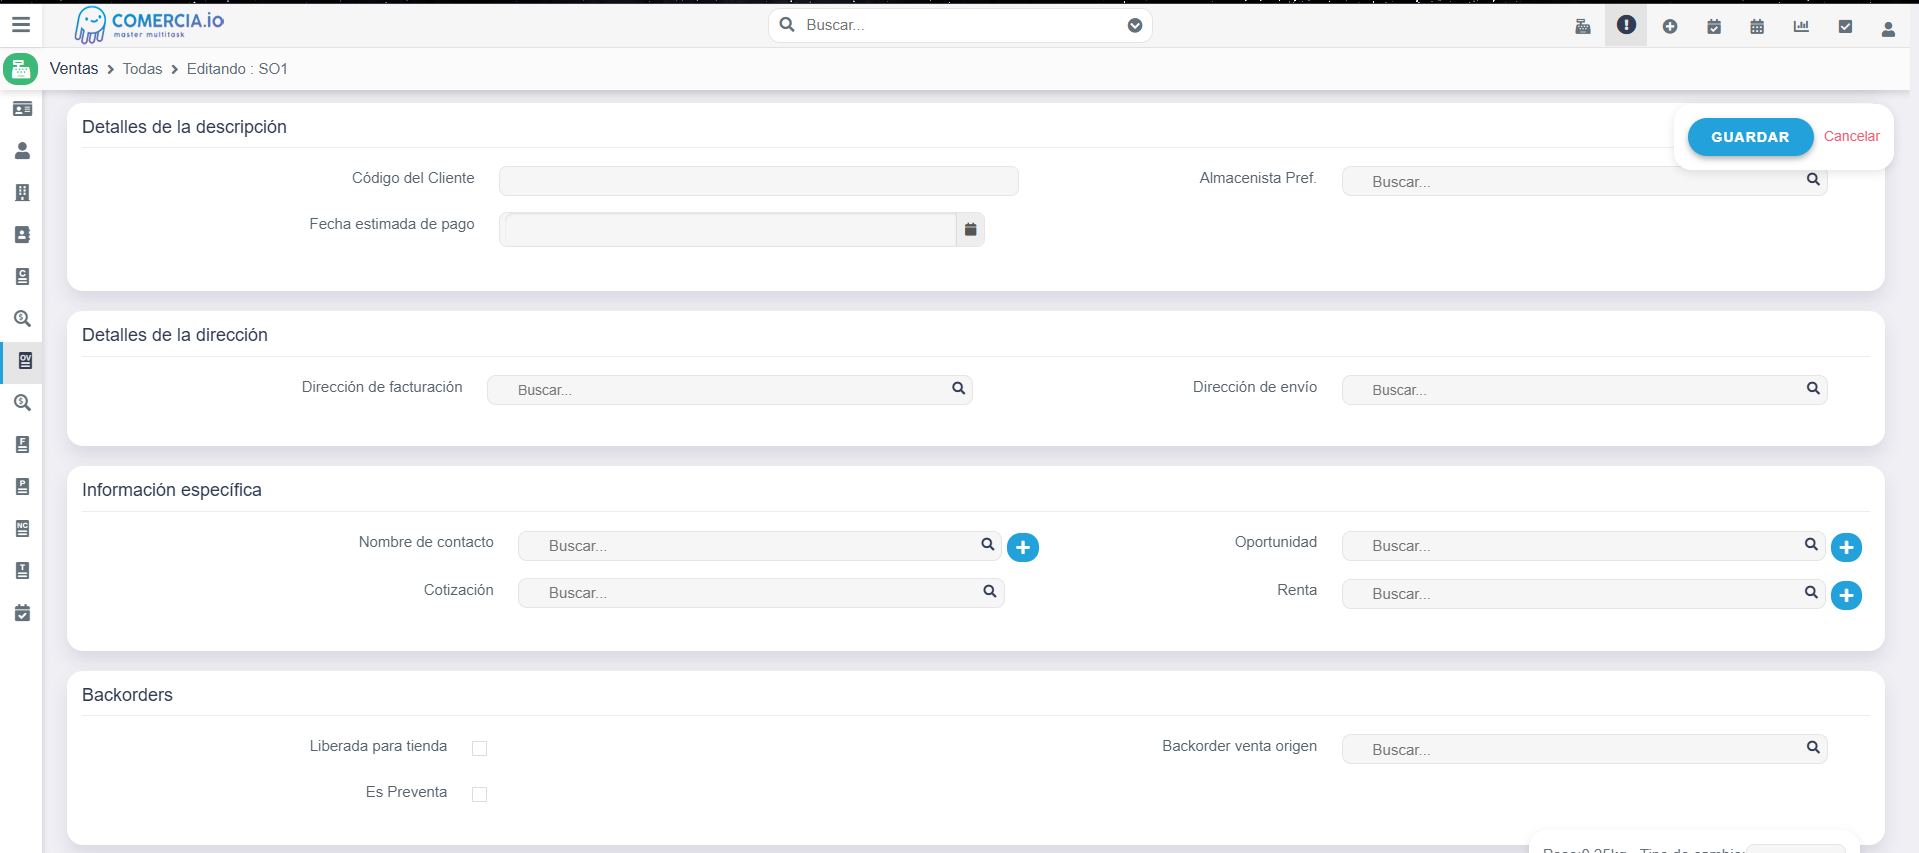
Task: Add new Renta with plus button
Action: click(x=1846, y=595)
